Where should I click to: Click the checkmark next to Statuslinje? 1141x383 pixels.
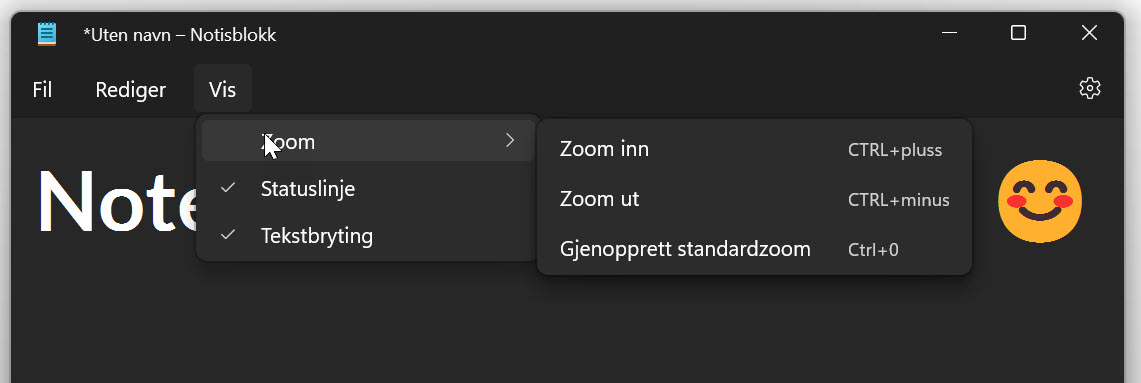coord(228,188)
